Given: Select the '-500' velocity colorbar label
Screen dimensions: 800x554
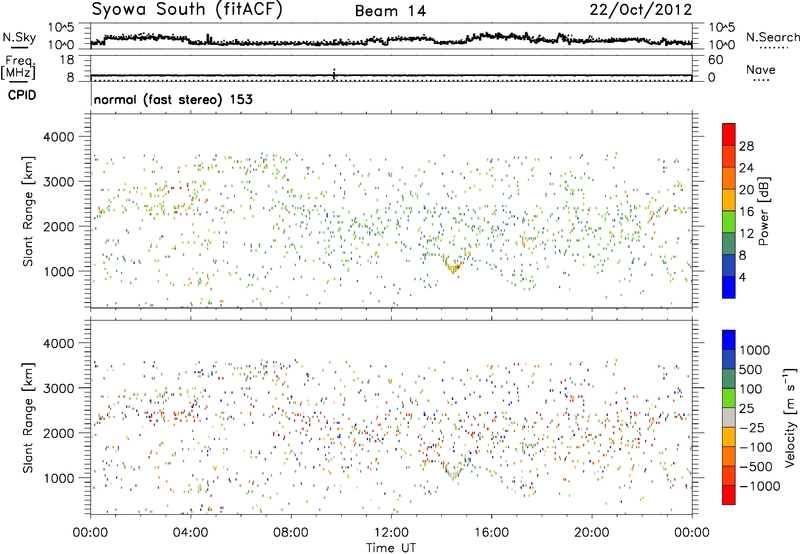Looking at the screenshot, I should [x=756, y=466].
